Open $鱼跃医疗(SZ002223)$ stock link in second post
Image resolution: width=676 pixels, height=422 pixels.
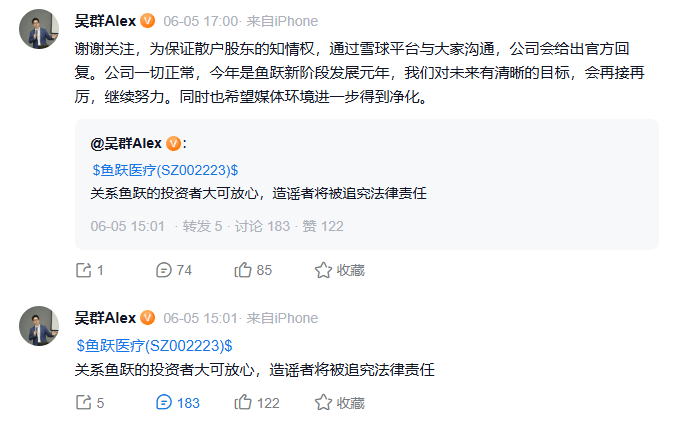(154, 345)
